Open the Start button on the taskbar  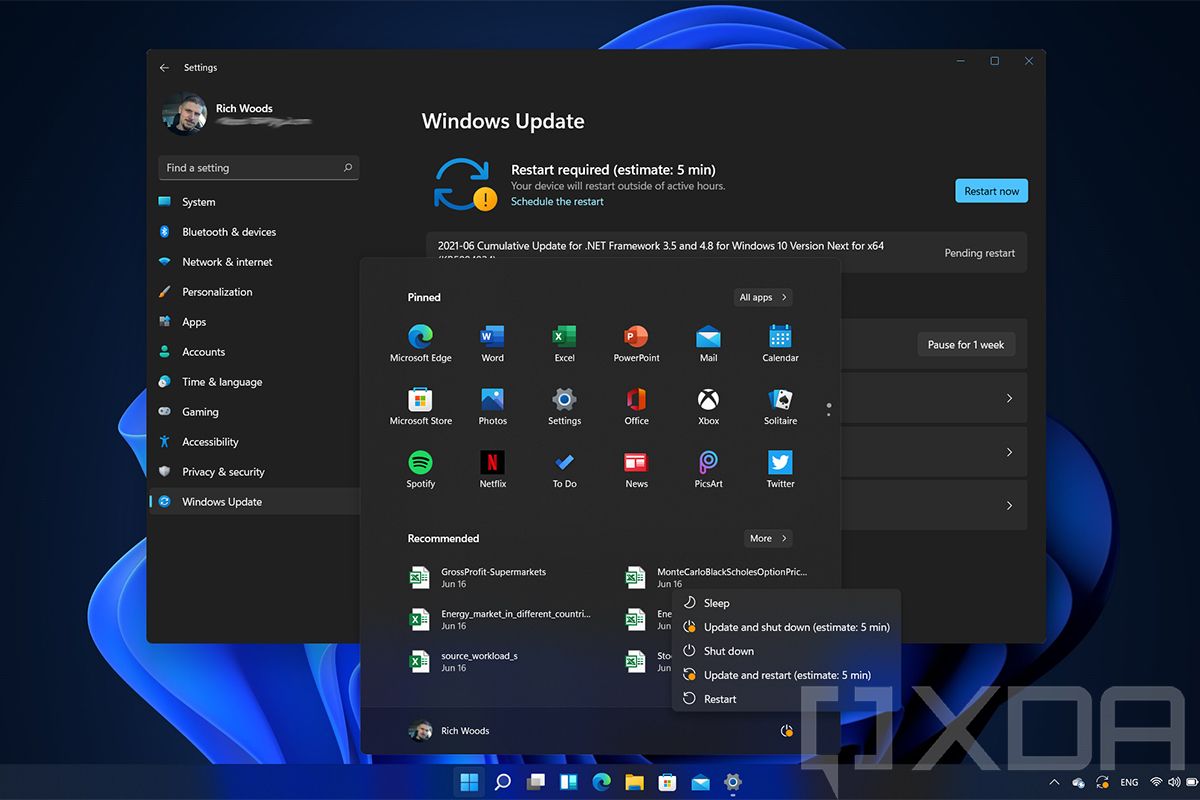coord(468,782)
